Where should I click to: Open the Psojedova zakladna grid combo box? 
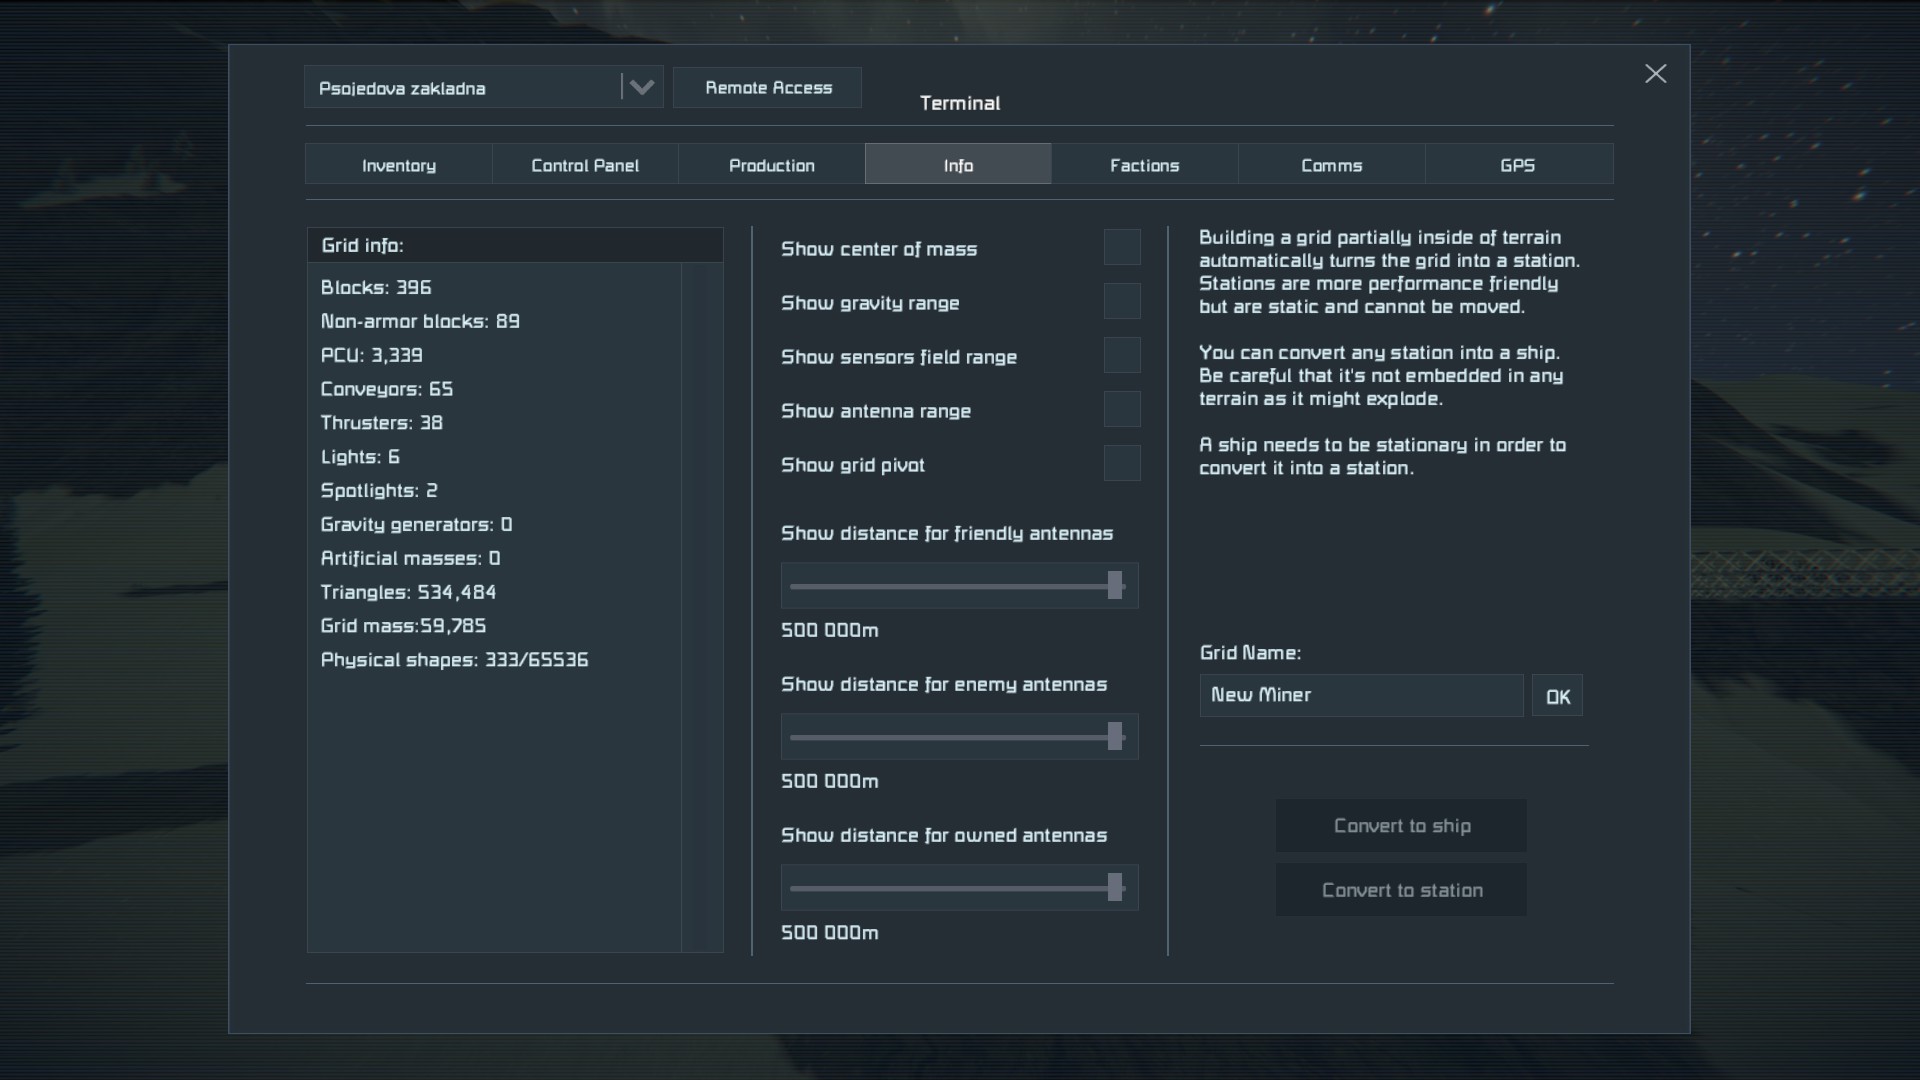coord(462,88)
